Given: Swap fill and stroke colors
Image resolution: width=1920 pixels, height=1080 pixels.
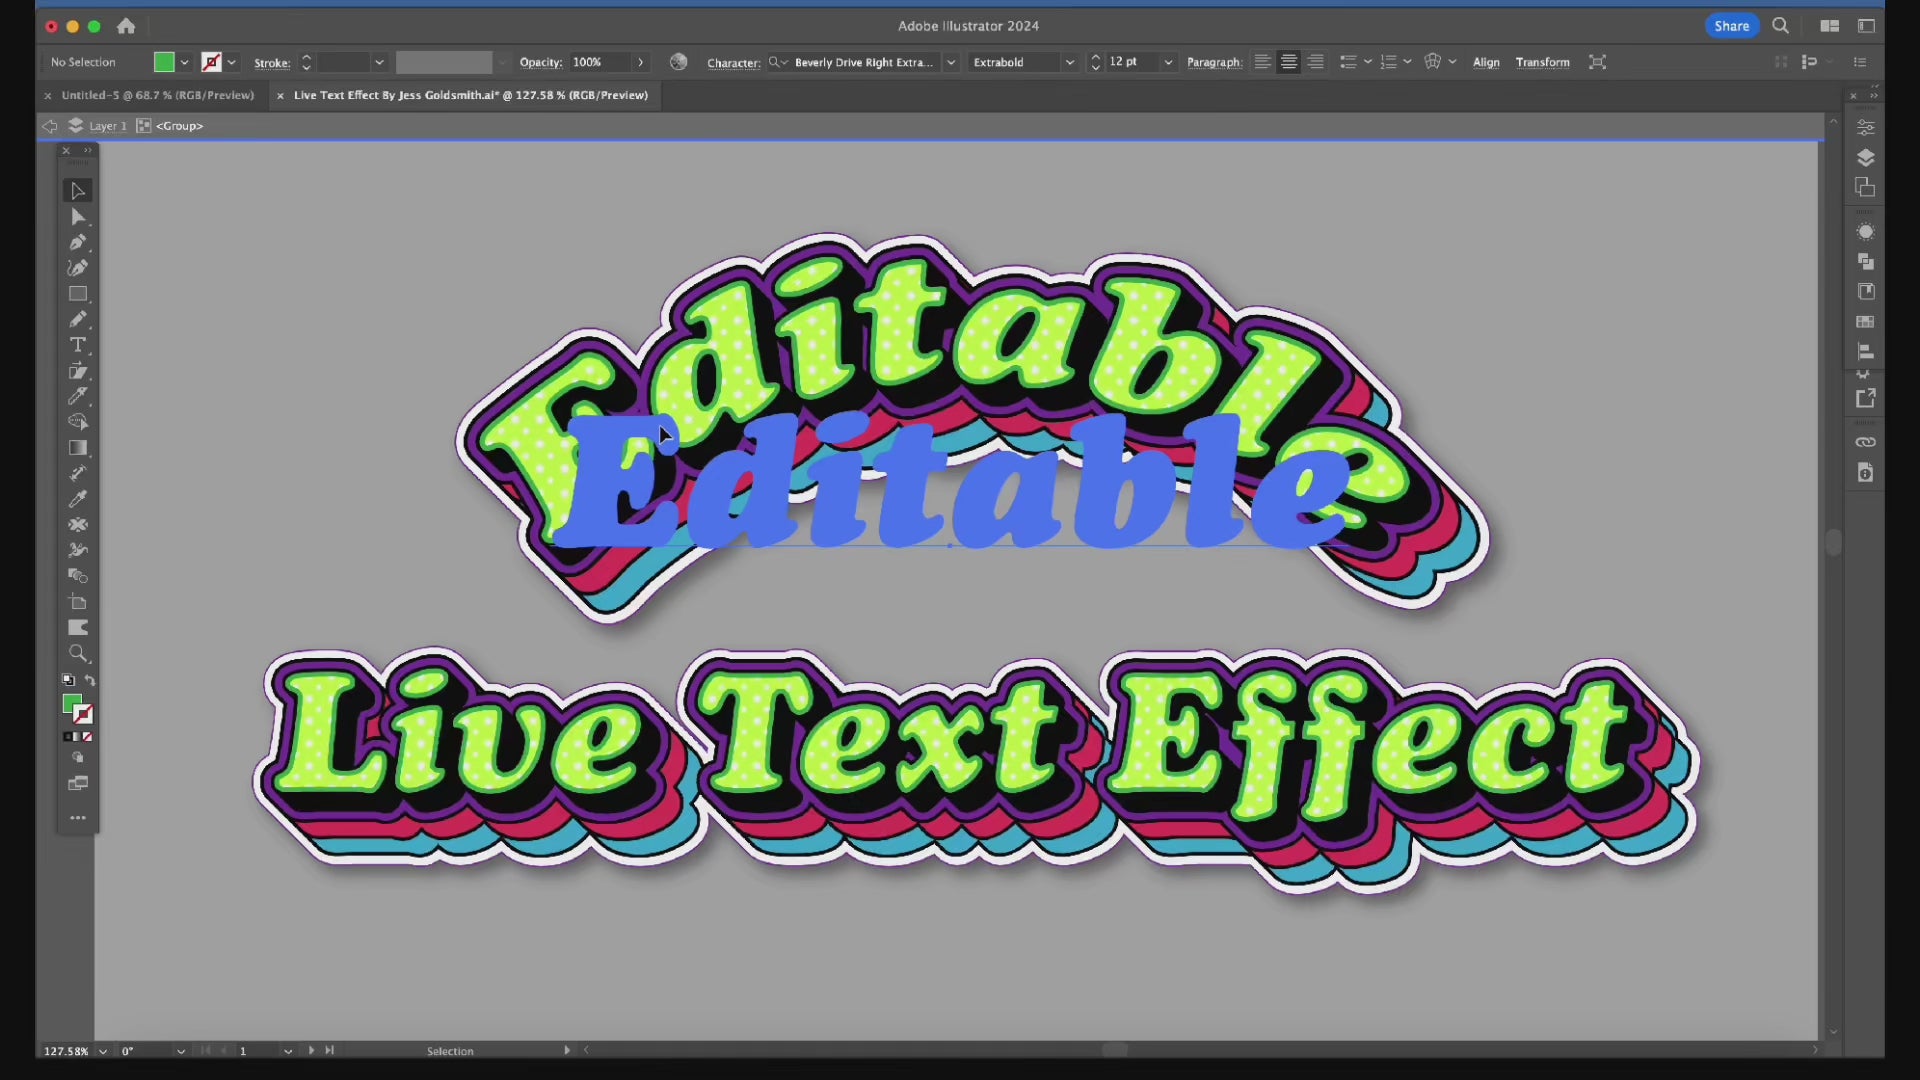Looking at the screenshot, I should 90,680.
